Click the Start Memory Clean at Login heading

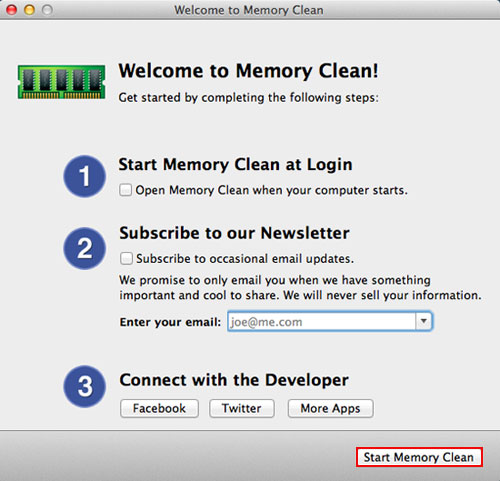coord(235,165)
